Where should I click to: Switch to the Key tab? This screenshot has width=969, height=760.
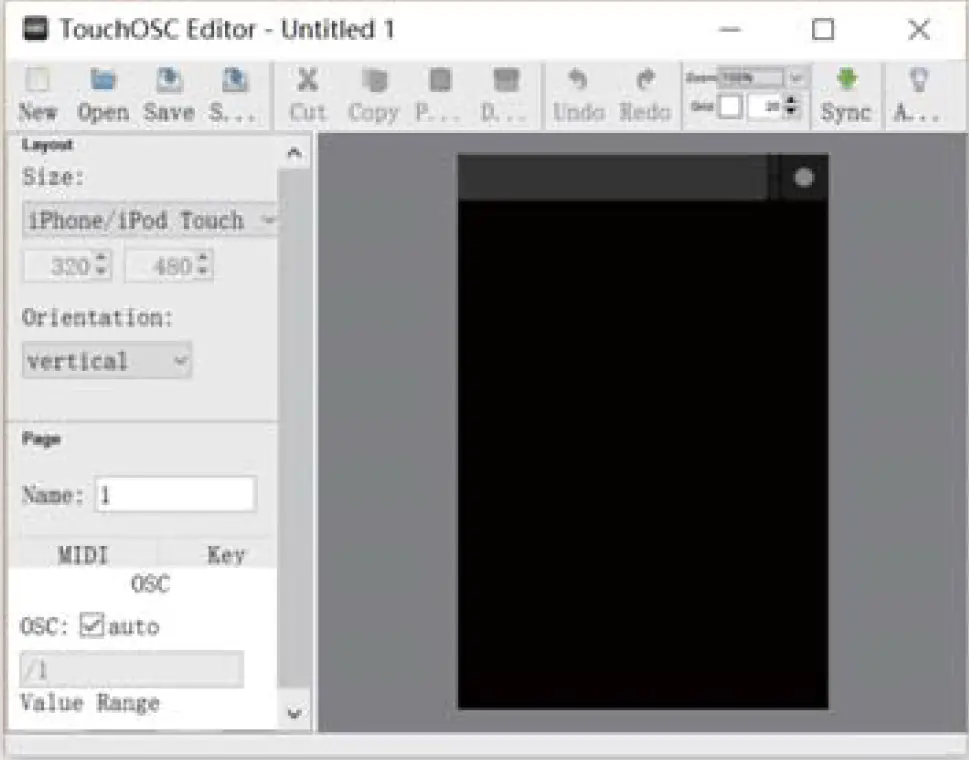226,554
